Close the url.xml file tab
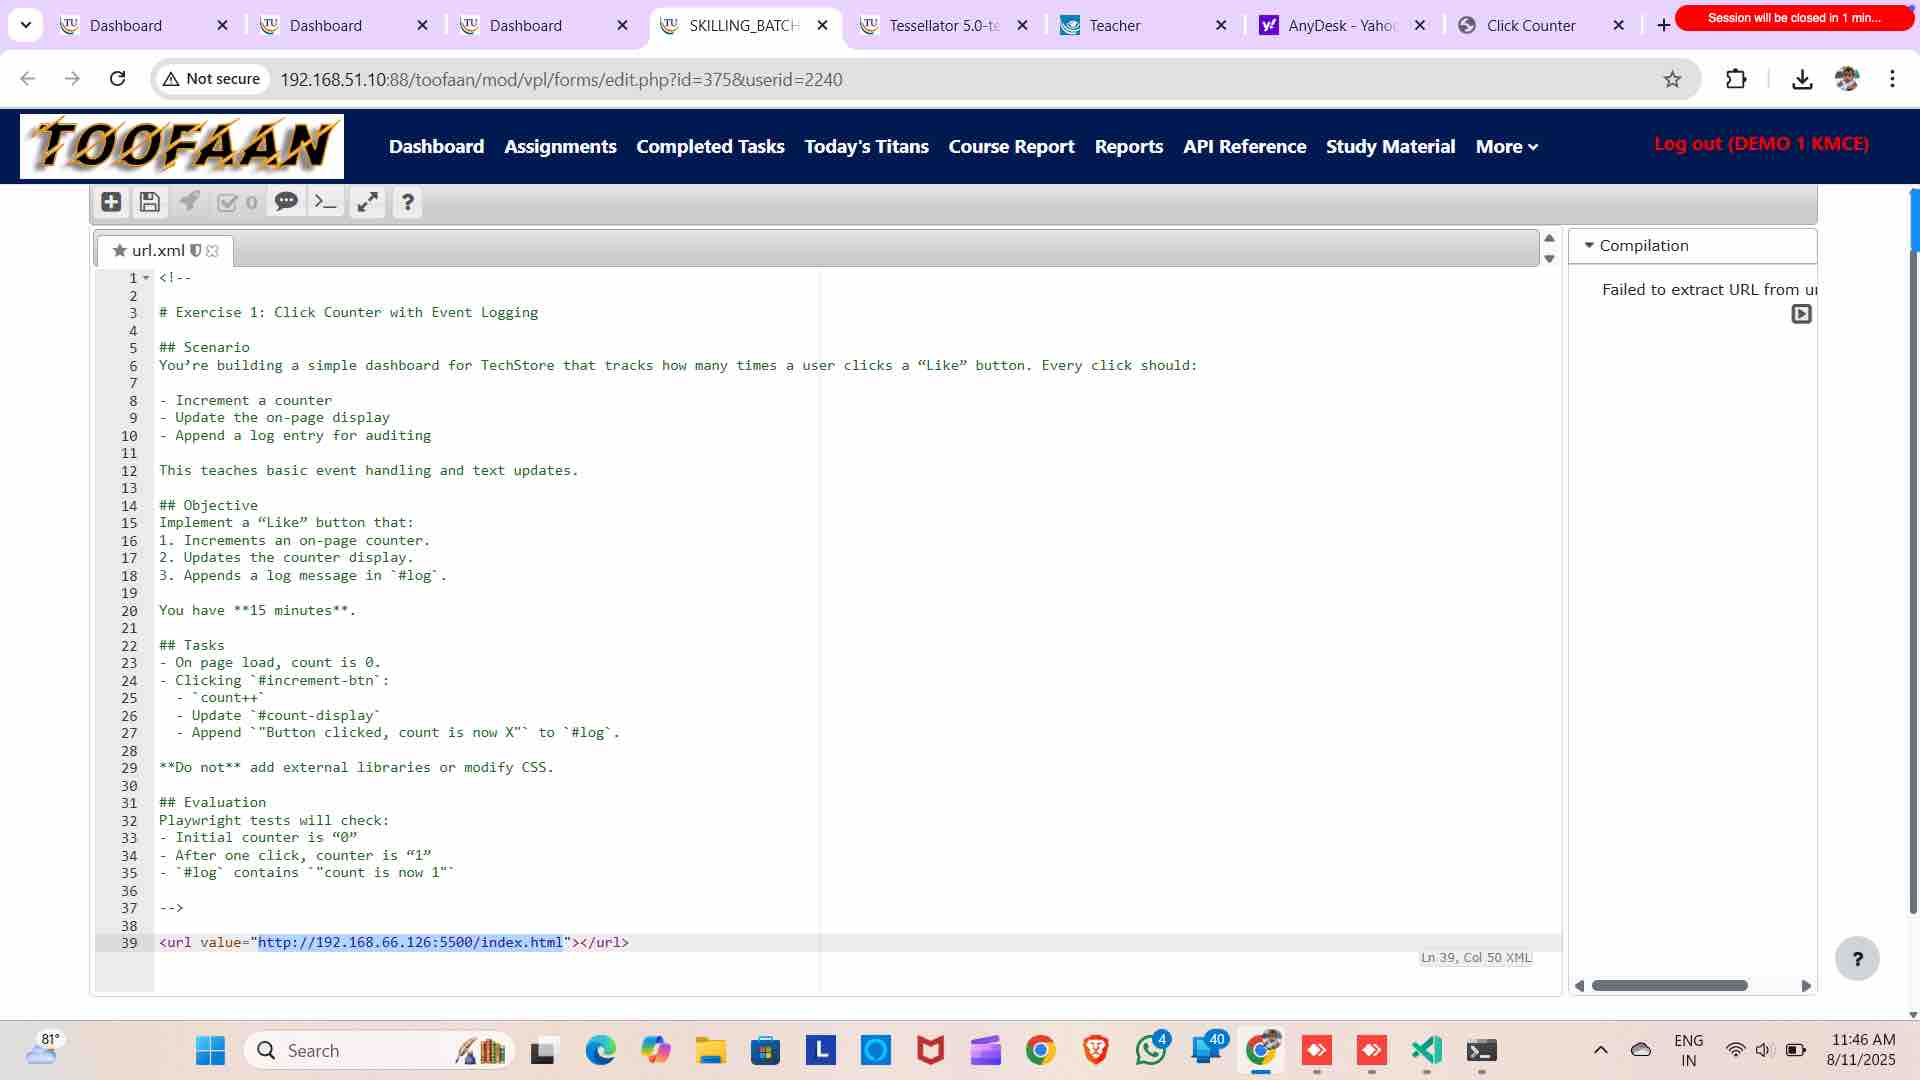Image resolution: width=1920 pixels, height=1080 pixels. 213,251
